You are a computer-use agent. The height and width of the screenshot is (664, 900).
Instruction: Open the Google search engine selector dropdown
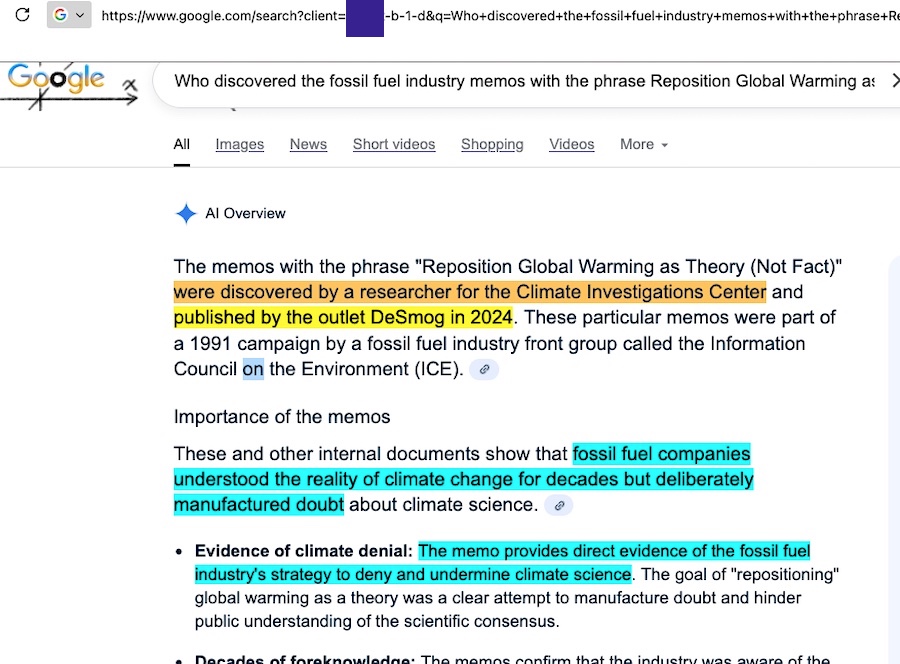[69, 15]
